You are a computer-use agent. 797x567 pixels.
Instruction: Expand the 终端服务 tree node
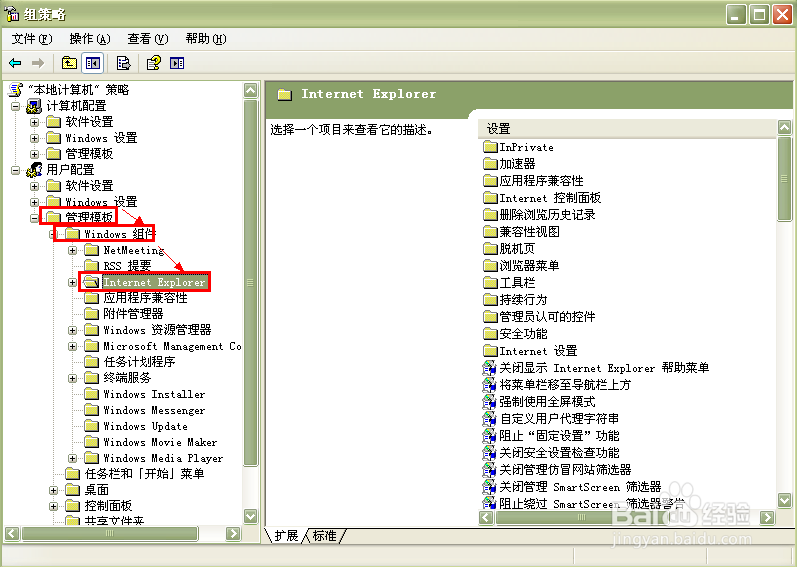[x=73, y=379]
